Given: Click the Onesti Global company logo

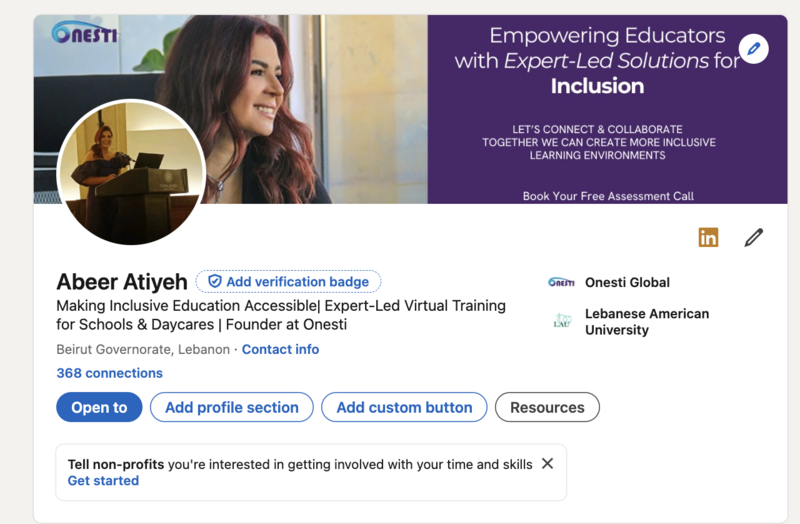Looking at the screenshot, I should click(561, 282).
